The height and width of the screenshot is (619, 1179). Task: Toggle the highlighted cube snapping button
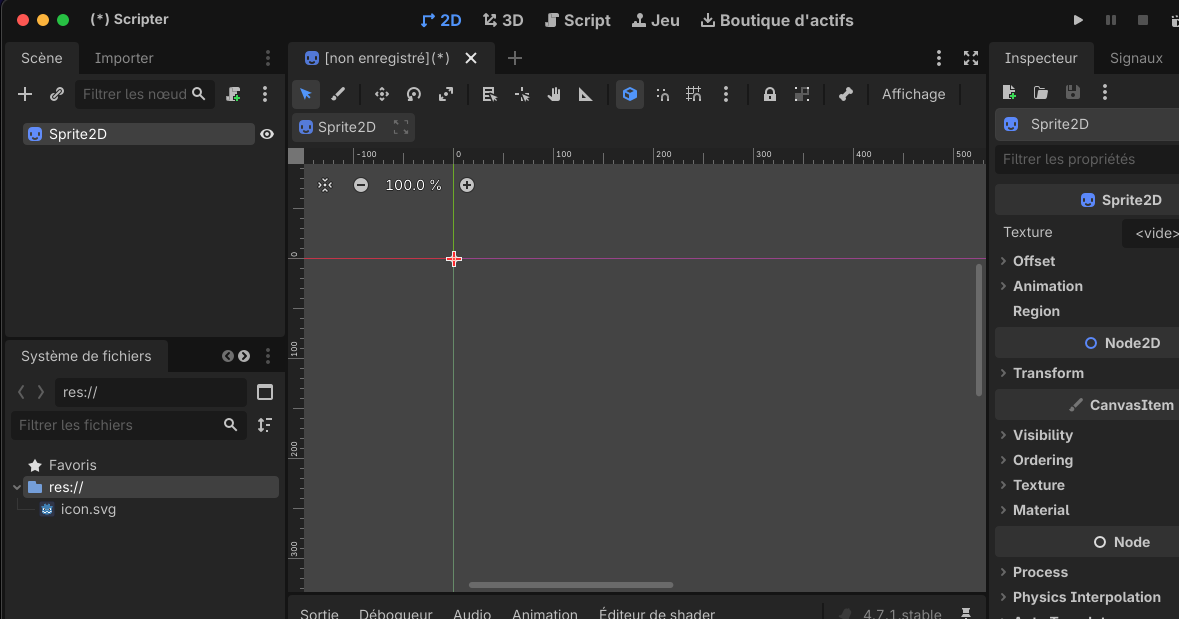pos(630,94)
